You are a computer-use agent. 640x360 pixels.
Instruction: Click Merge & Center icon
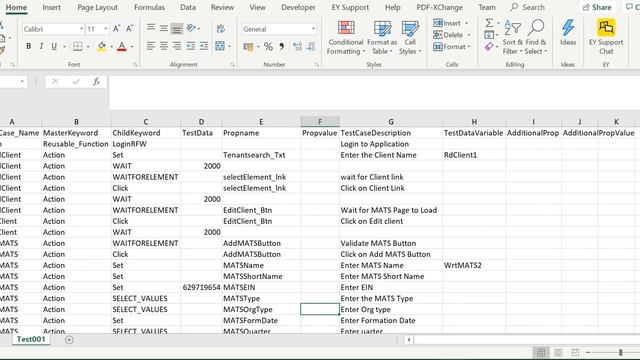[x=220, y=46]
